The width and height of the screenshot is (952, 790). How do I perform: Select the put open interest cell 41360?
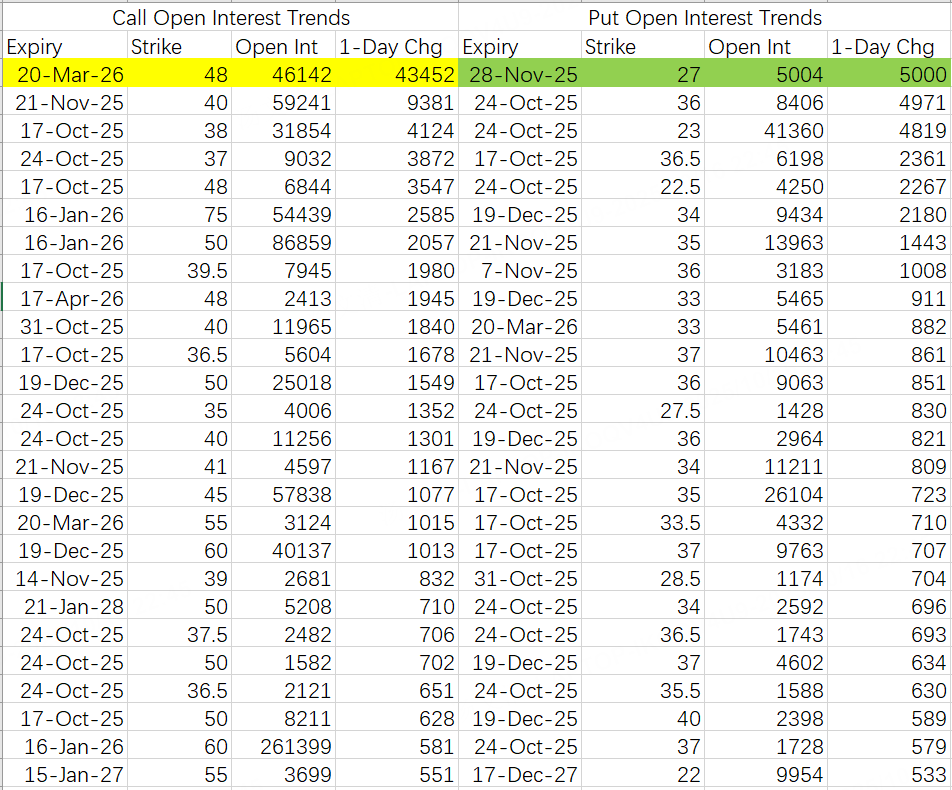point(765,131)
